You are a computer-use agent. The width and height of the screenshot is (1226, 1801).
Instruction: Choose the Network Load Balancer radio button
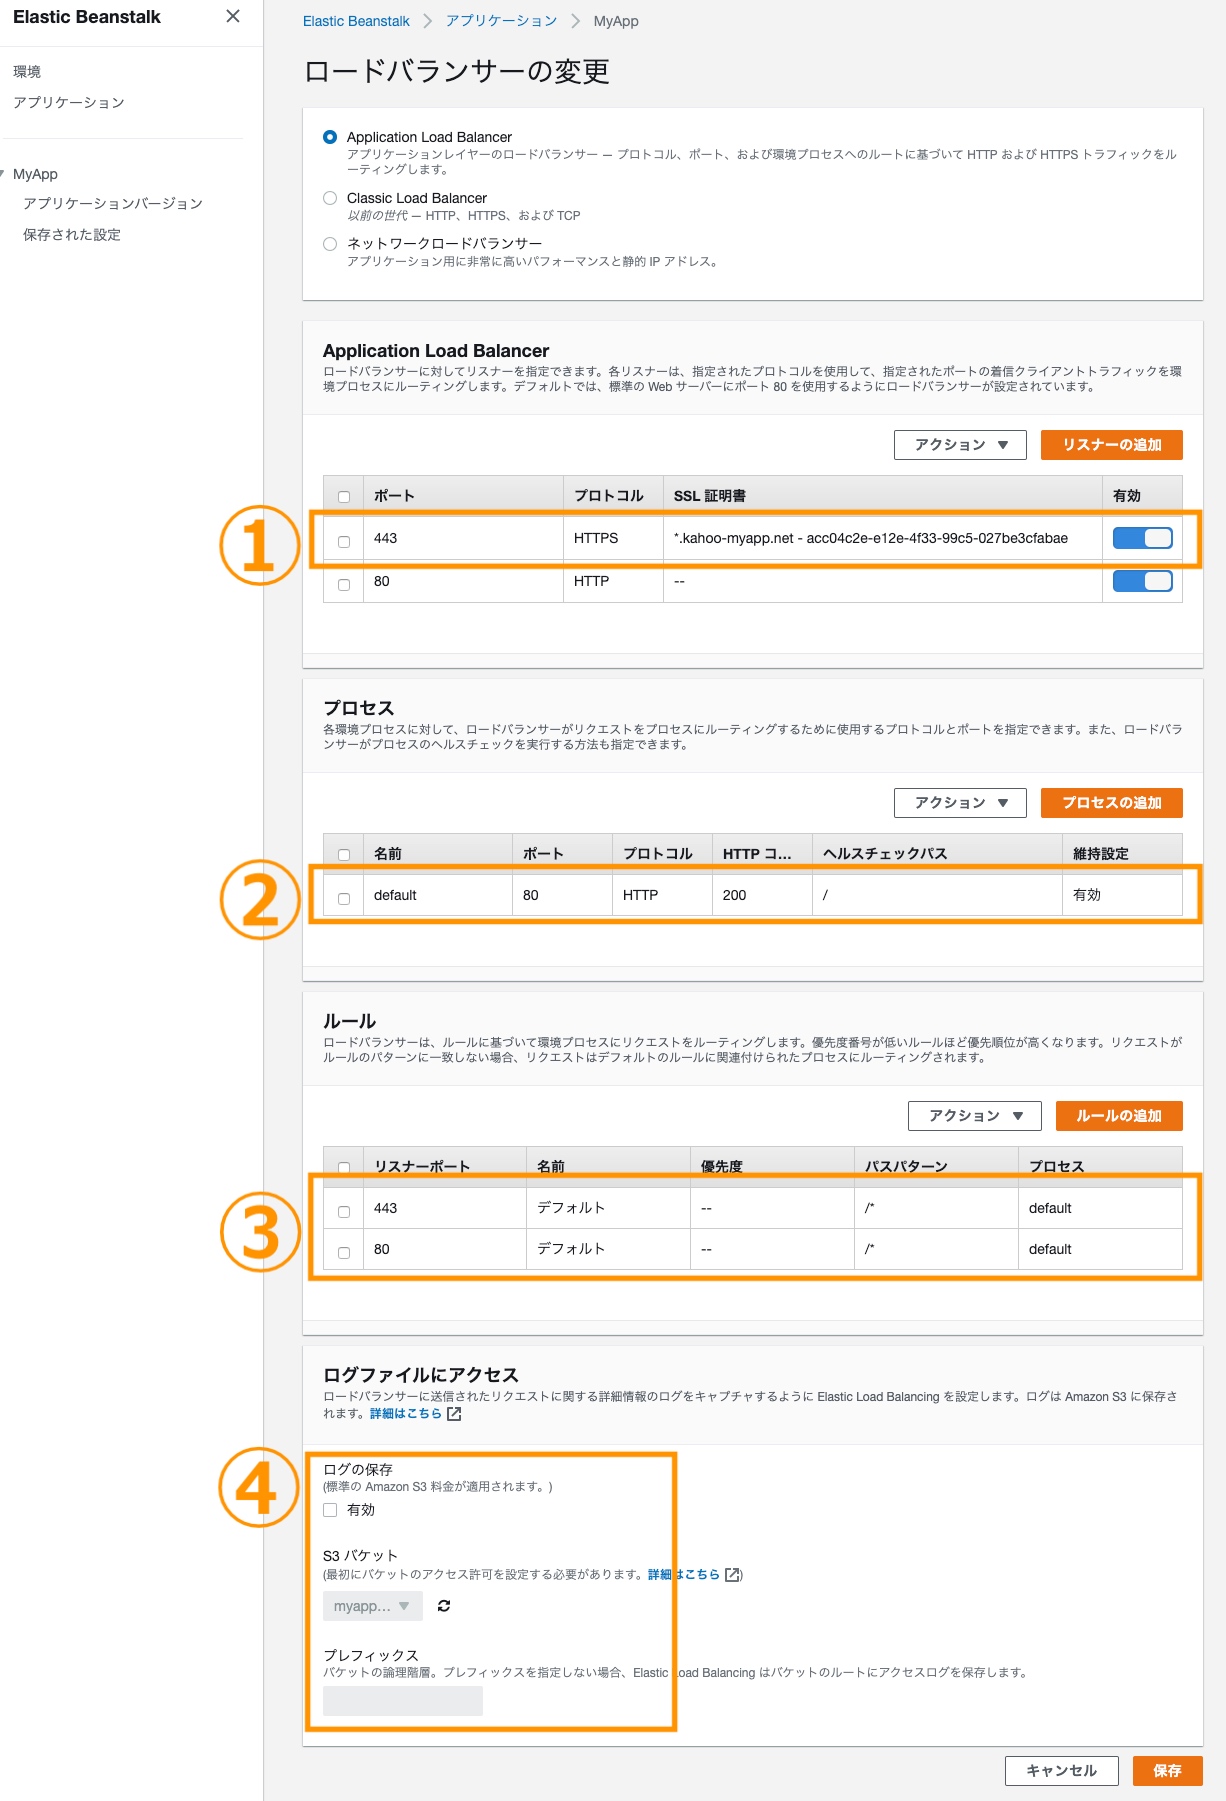[330, 244]
